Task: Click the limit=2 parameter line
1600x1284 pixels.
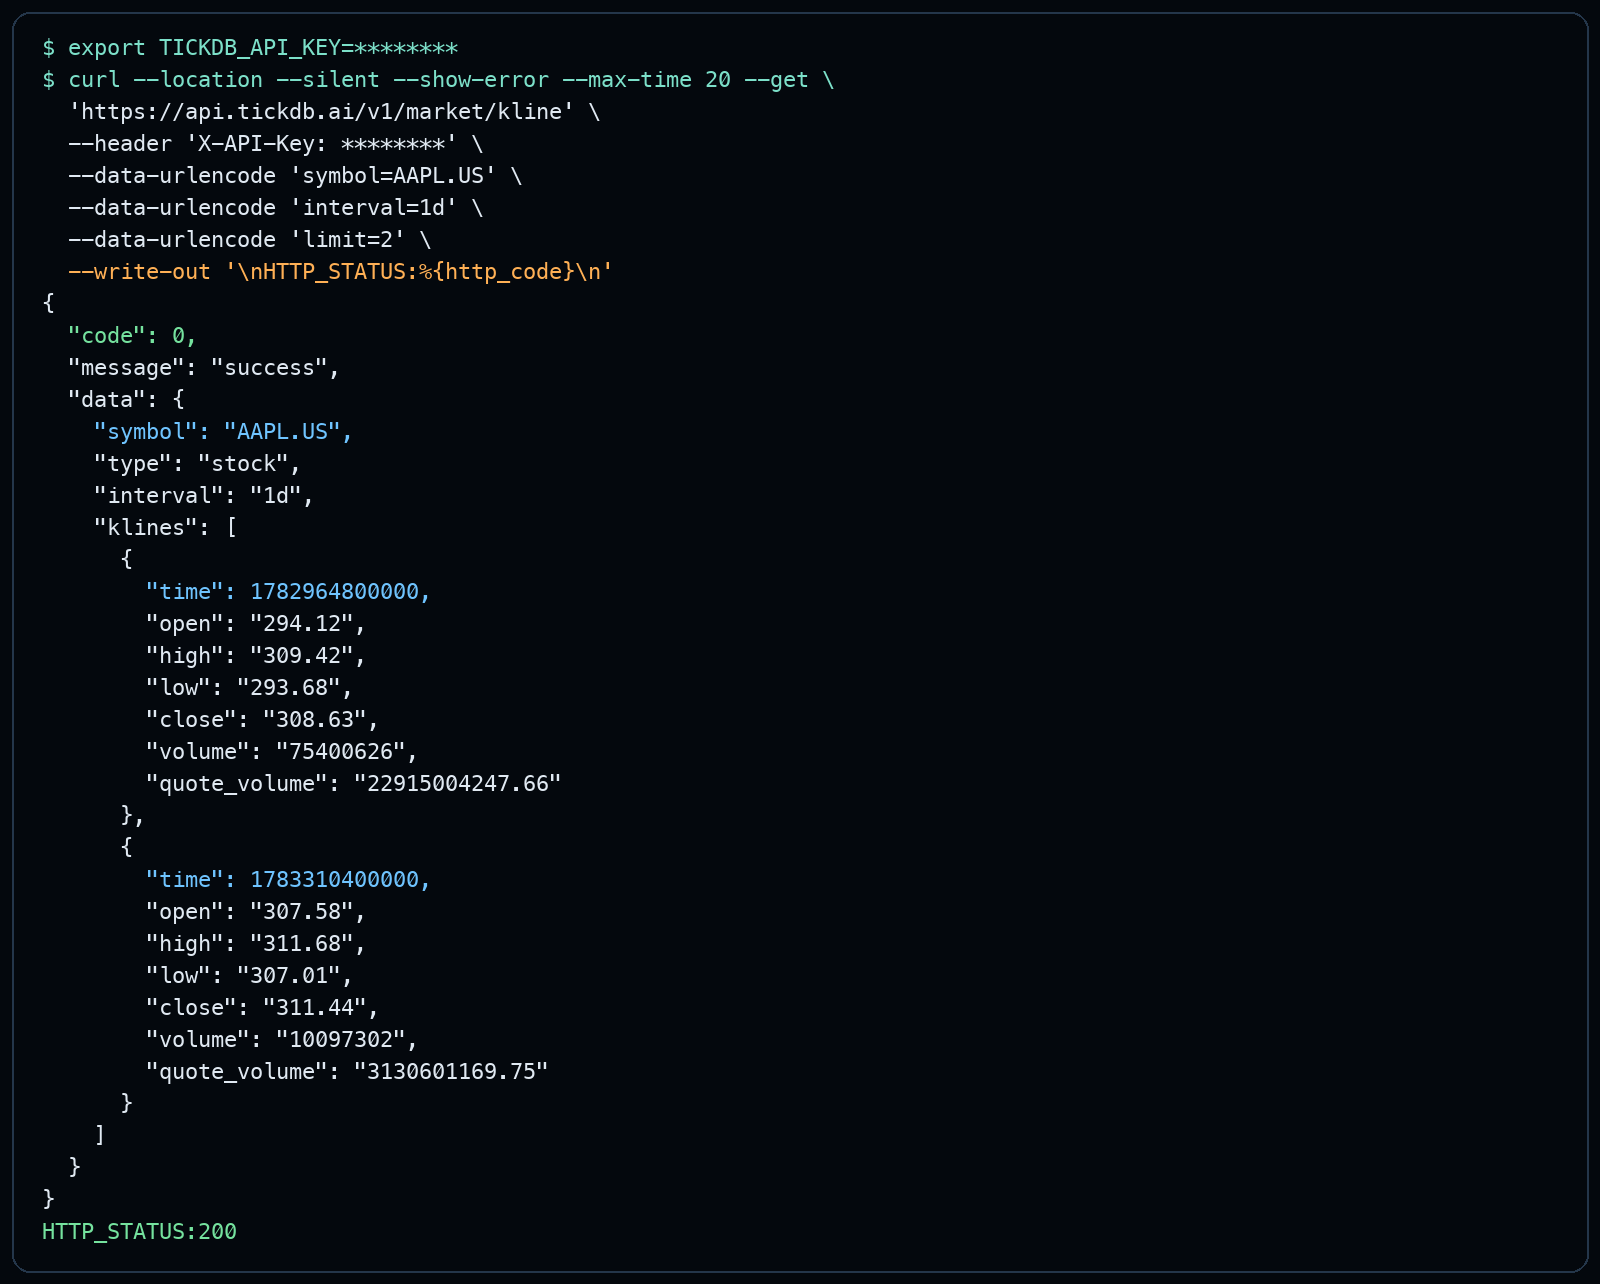Action: tap(250, 240)
